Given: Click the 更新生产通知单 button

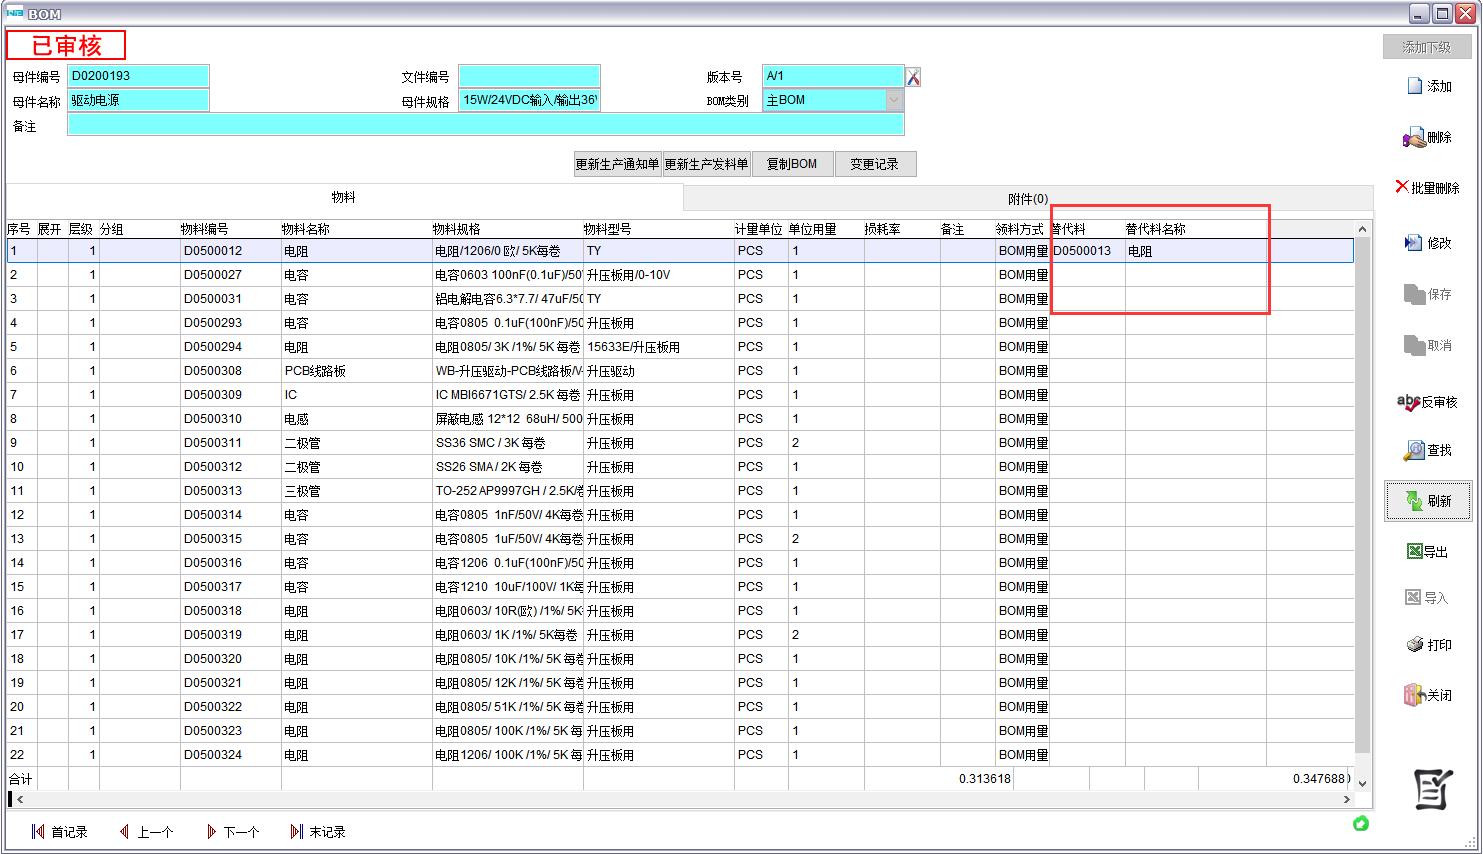Looking at the screenshot, I should click(617, 164).
